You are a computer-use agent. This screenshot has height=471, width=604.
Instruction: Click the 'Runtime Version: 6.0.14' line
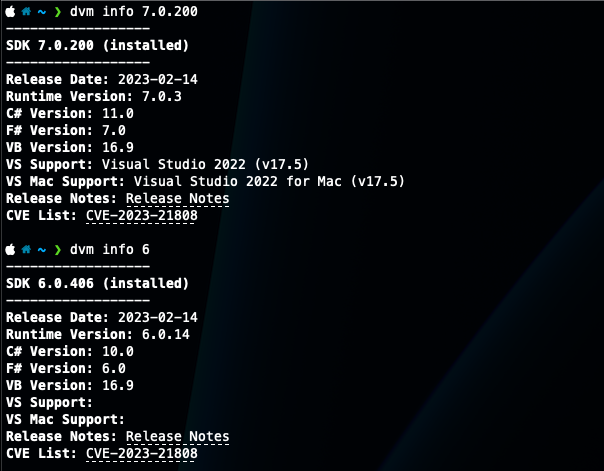pyautogui.click(x=98, y=334)
